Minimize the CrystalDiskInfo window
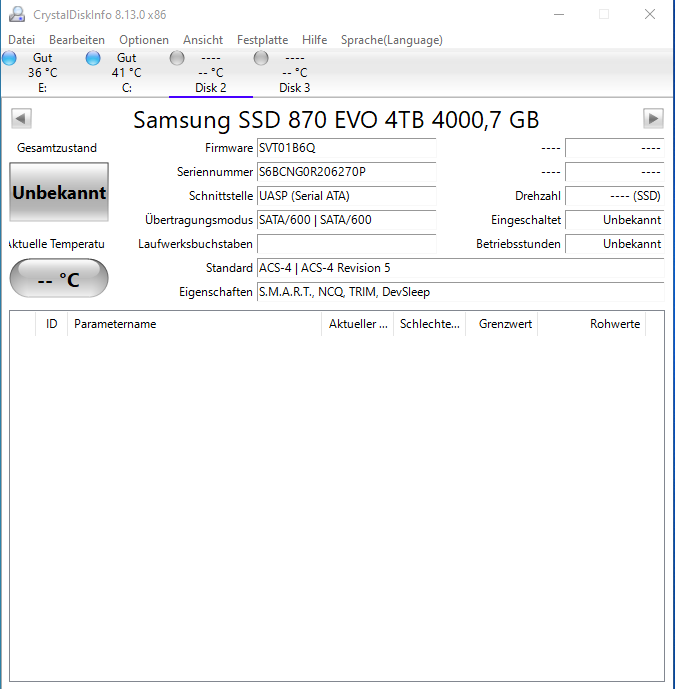The image size is (675, 689). (x=559, y=15)
